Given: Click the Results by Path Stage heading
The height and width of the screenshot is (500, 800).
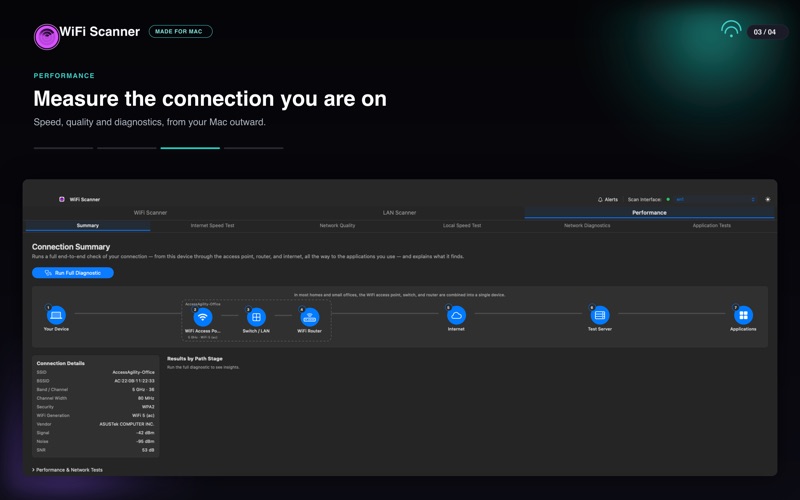Looking at the screenshot, I should pos(195,359).
